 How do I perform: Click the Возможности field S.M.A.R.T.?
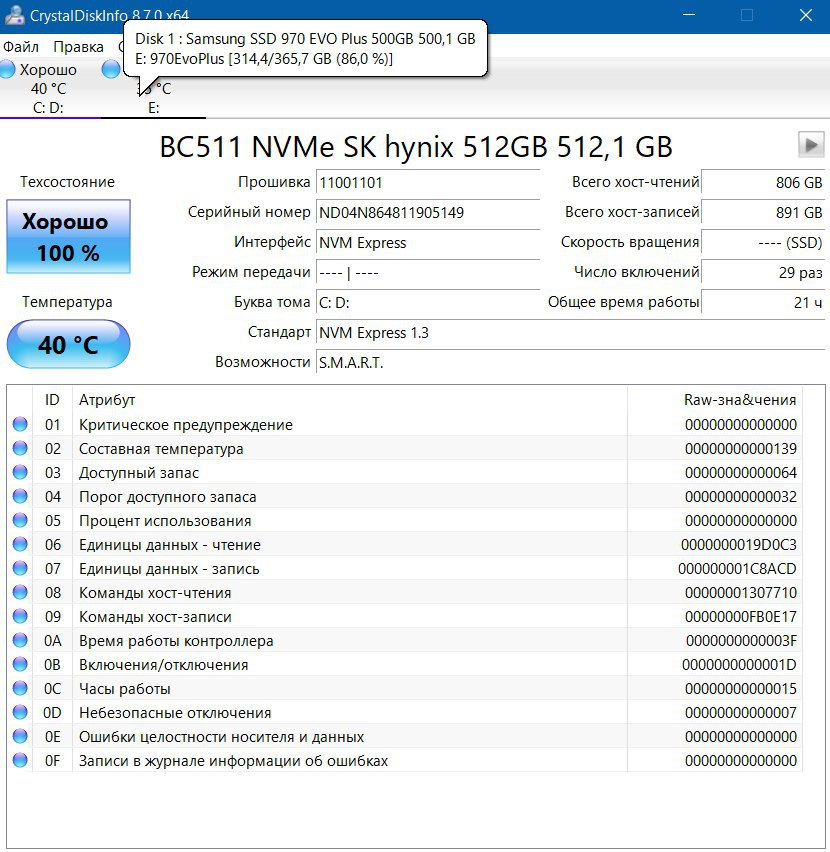[570, 362]
